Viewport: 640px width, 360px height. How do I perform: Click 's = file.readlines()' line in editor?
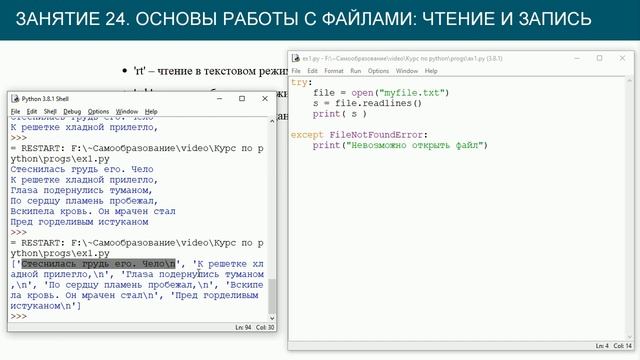367,103
